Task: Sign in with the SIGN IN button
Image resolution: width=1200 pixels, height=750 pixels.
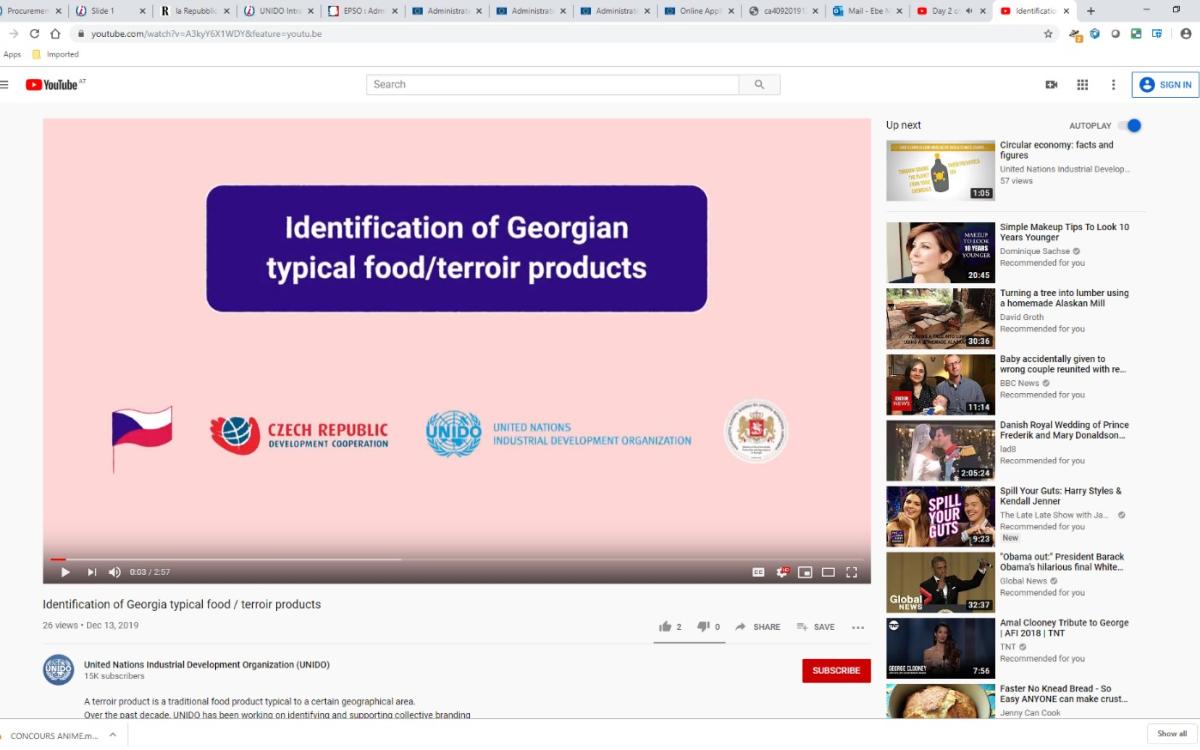Action: pos(1165,85)
